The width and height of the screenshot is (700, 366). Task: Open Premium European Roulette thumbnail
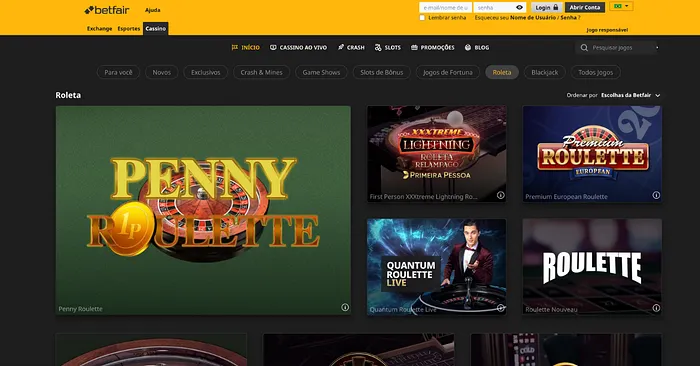592,154
